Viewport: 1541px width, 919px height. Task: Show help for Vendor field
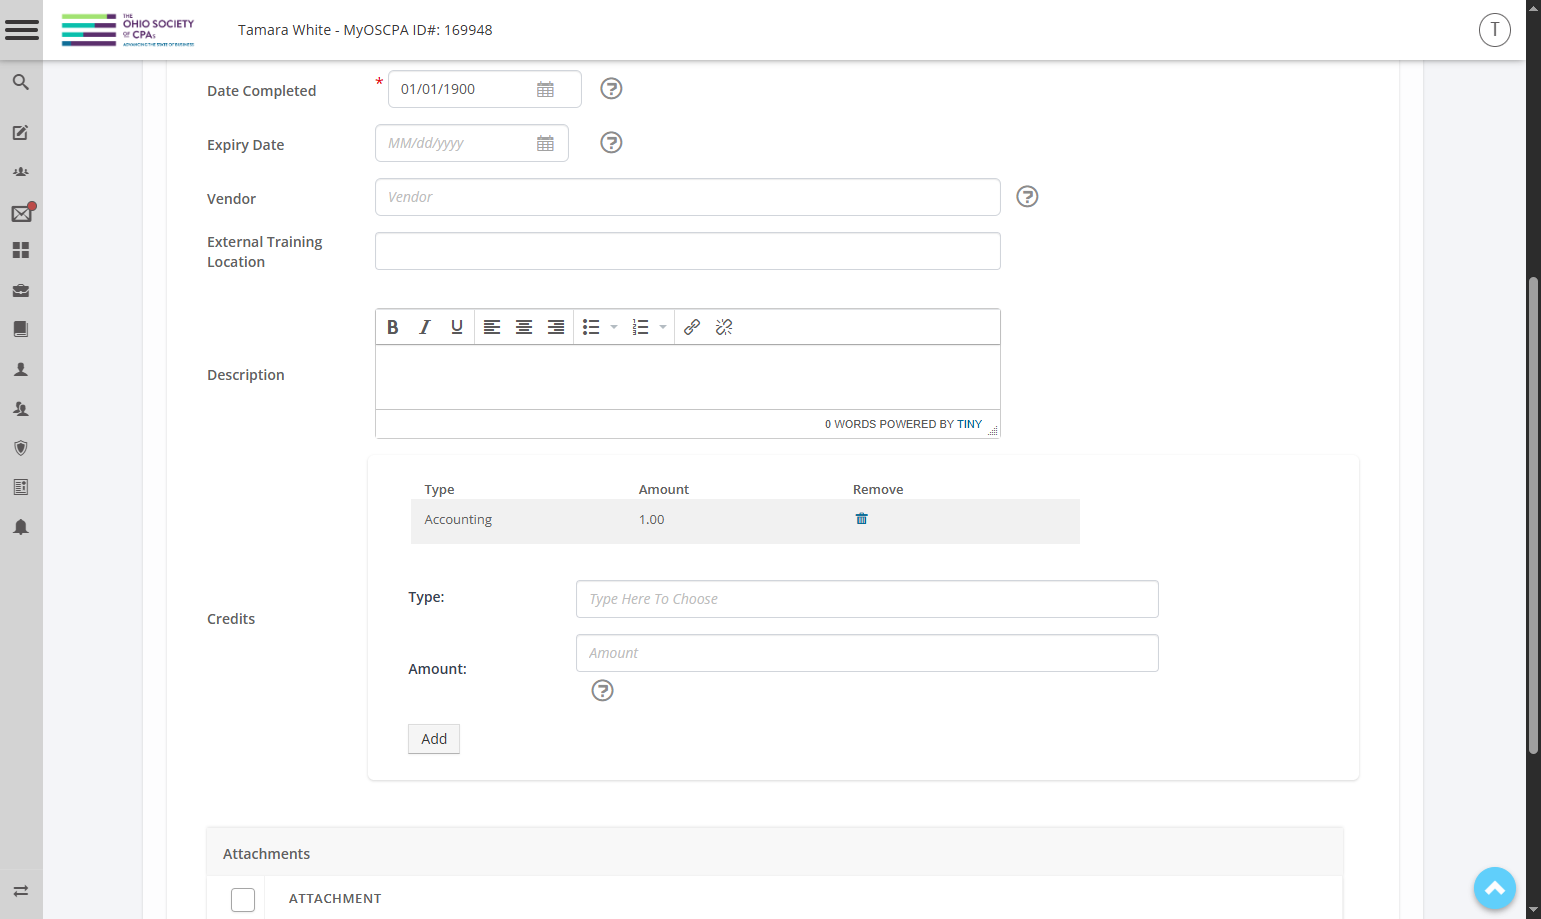tap(1027, 197)
